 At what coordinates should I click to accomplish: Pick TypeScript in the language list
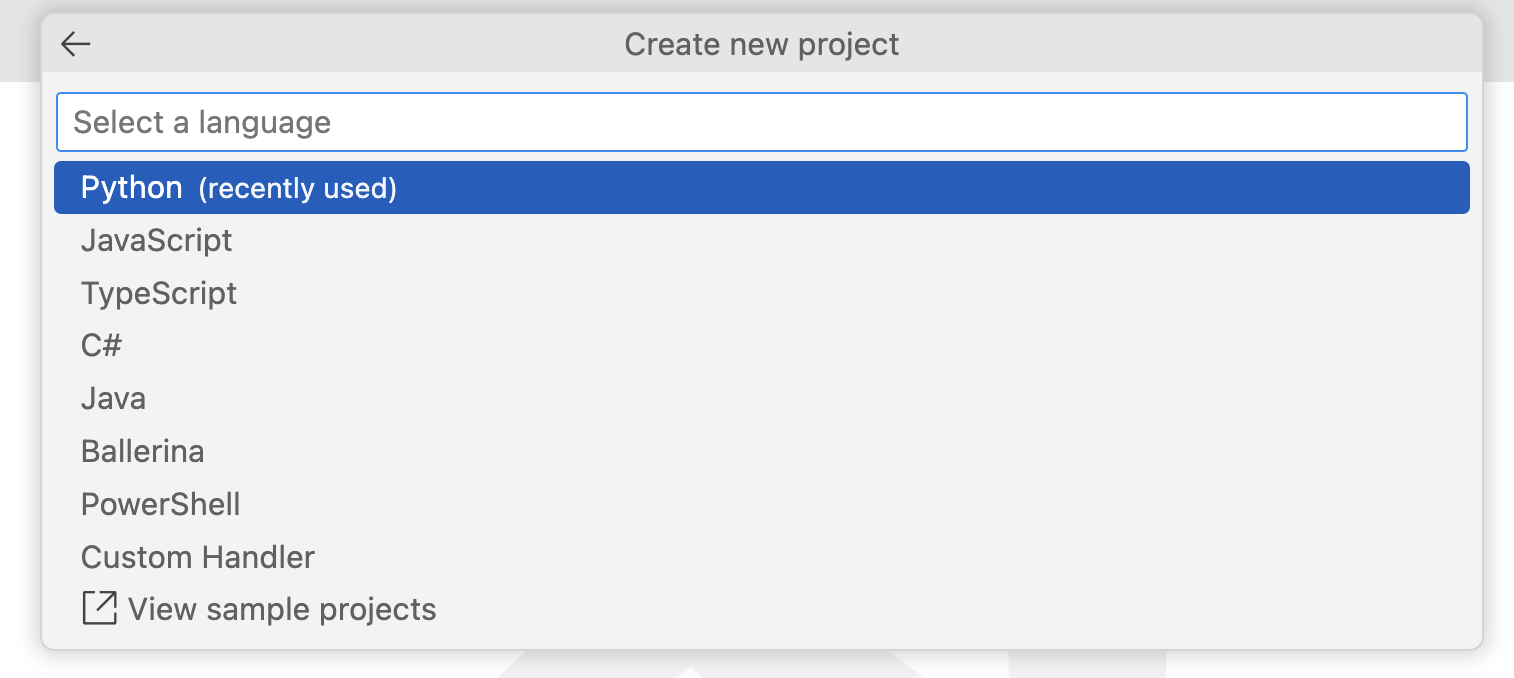tap(159, 293)
